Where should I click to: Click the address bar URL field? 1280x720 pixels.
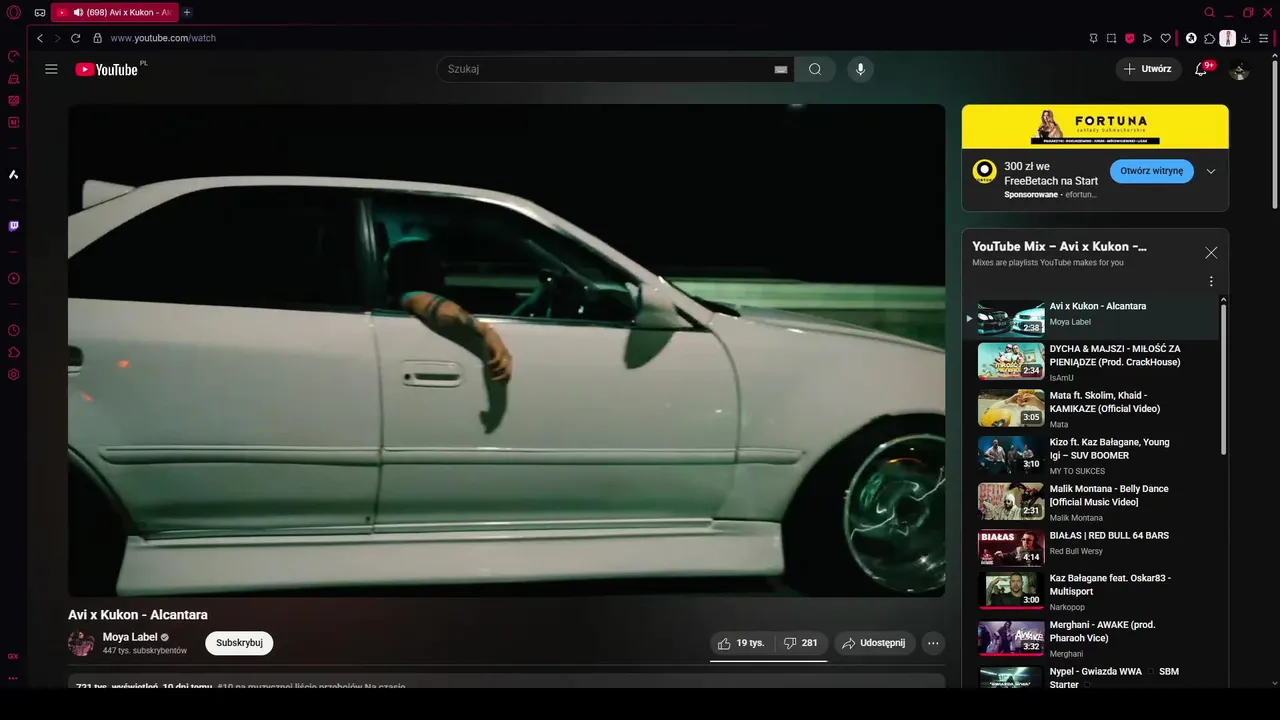[x=590, y=38]
